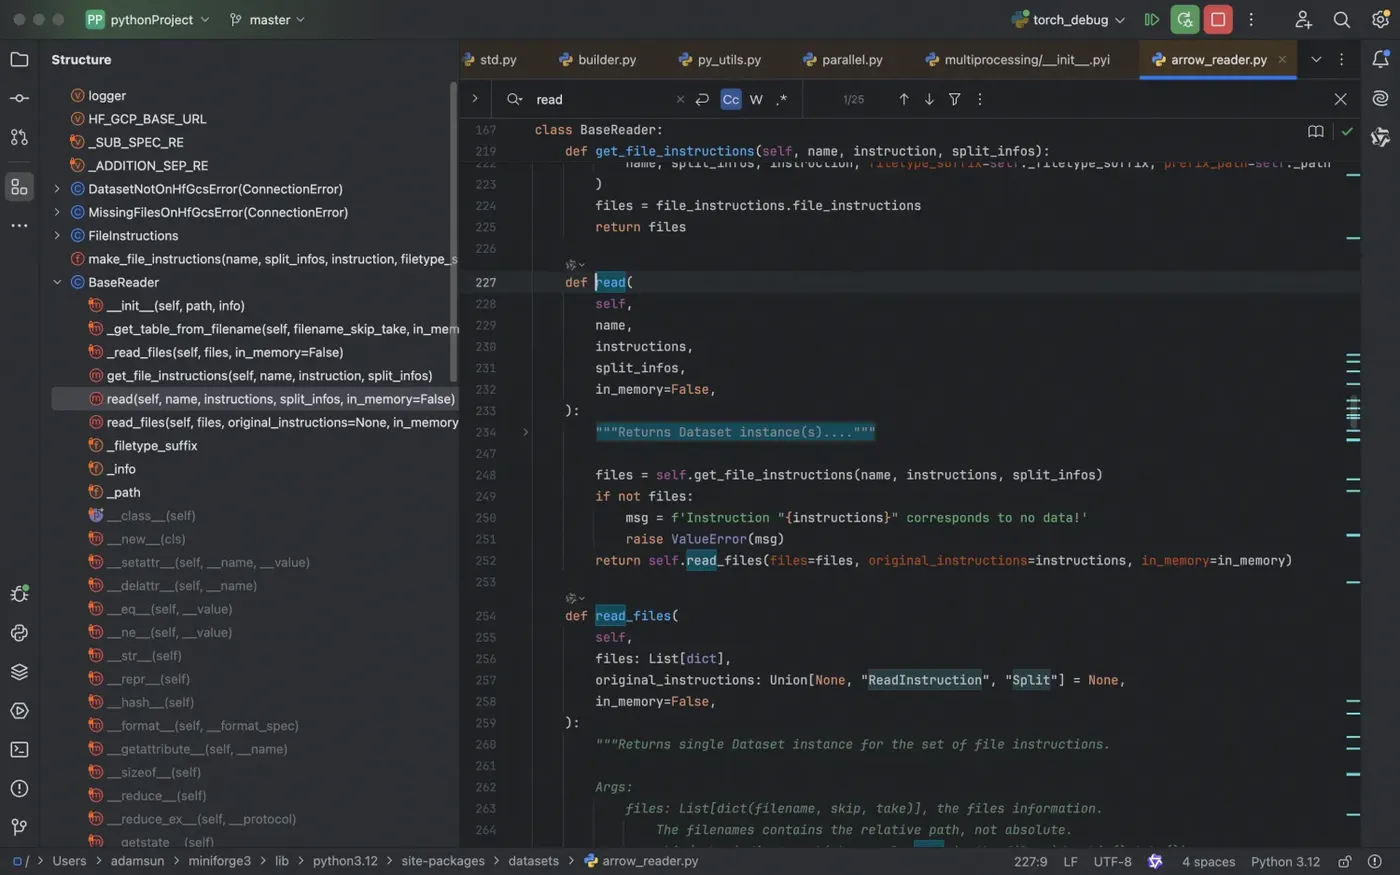
Task: Switch to multiprocessing/__init__.pyi tab
Action: coord(1018,60)
